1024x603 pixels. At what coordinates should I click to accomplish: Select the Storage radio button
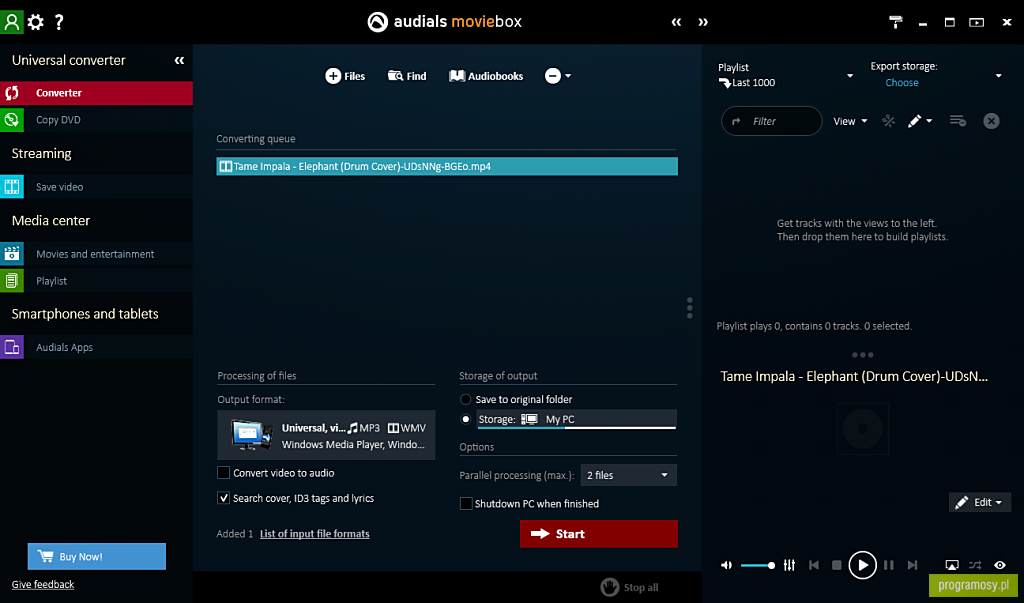click(x=466, y=419)
